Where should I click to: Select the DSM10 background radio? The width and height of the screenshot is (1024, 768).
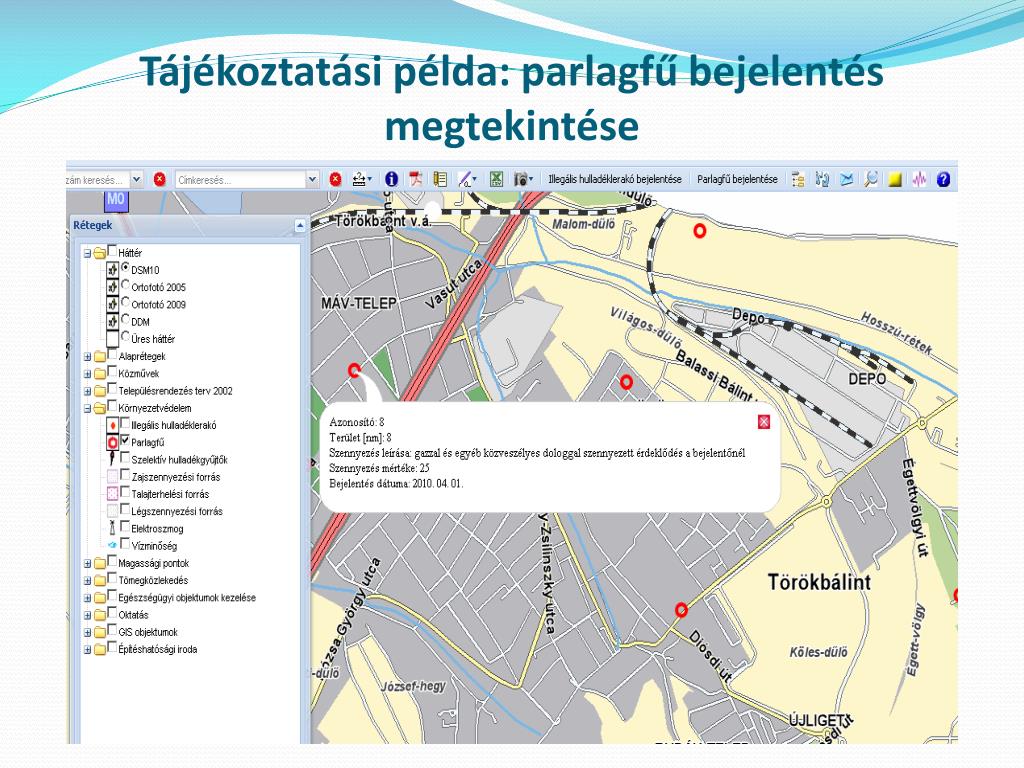(125, 267)
